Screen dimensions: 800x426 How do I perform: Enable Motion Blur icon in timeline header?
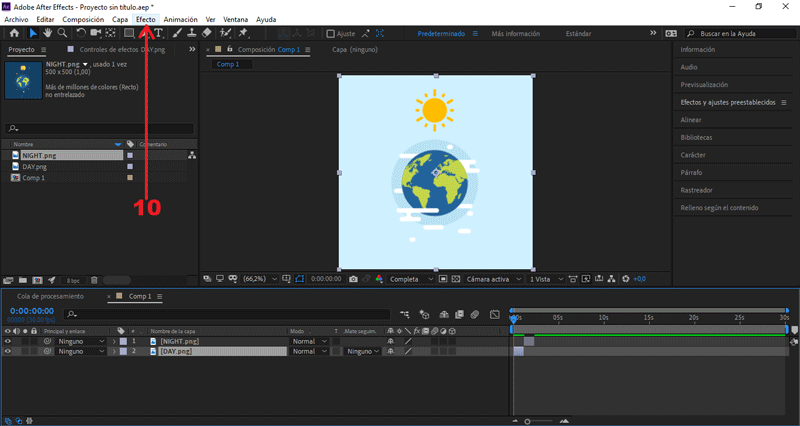coord(474,315)
